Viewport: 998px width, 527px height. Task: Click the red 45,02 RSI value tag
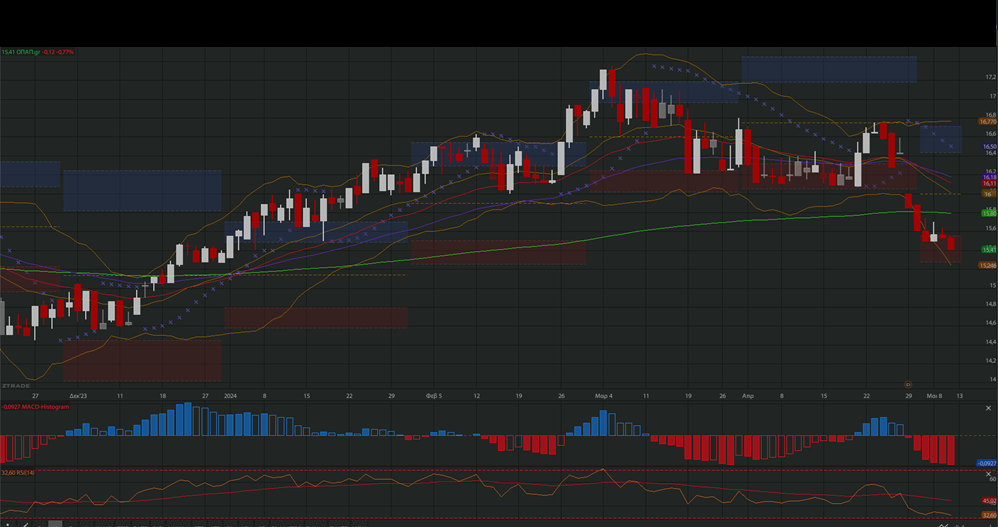[989, 501]
